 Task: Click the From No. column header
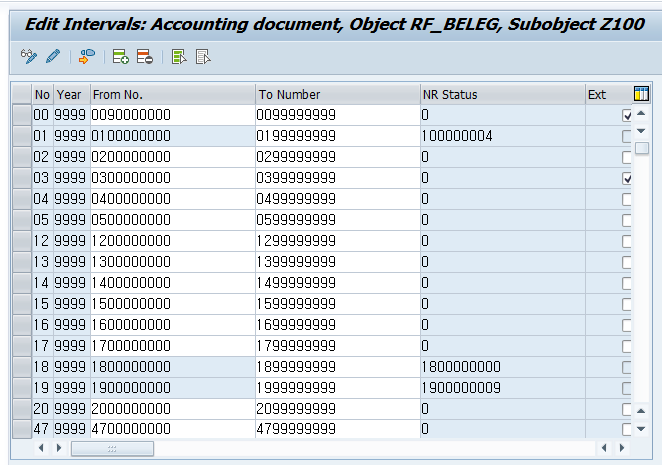tap(173, 94)
